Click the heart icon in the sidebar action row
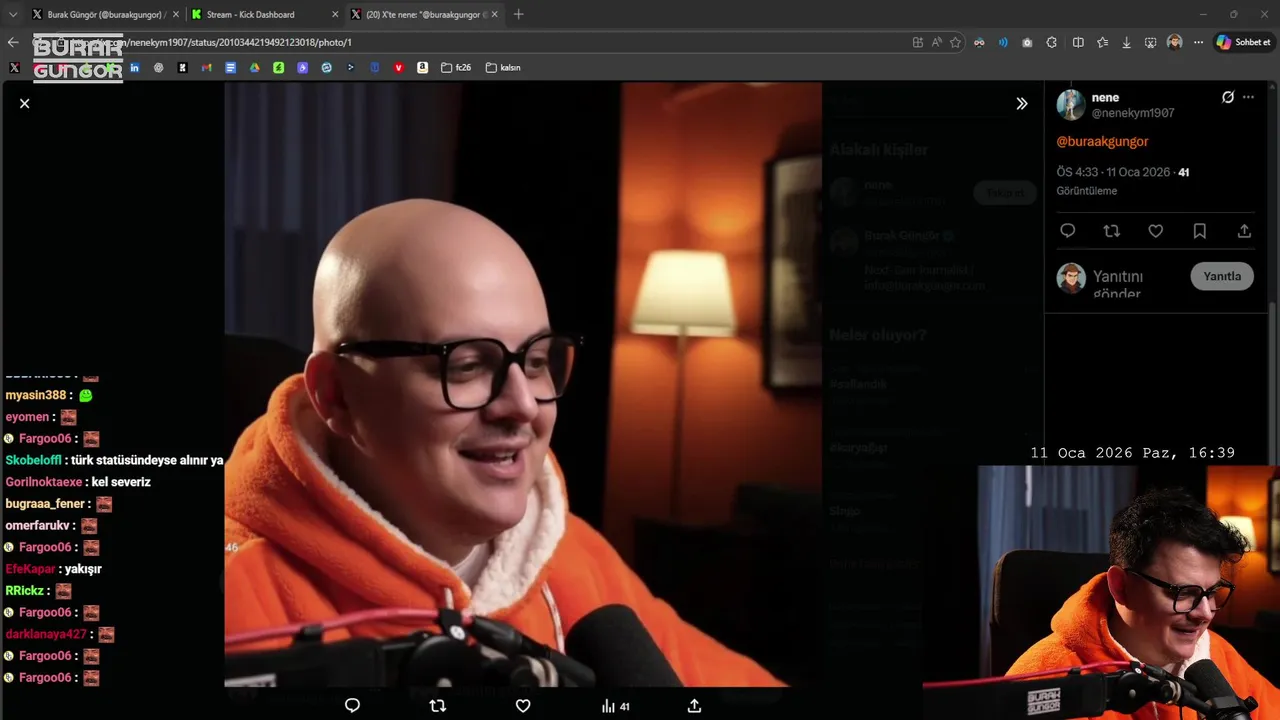The height and width of the screenshot is (720, 1280). (1155, 231)
